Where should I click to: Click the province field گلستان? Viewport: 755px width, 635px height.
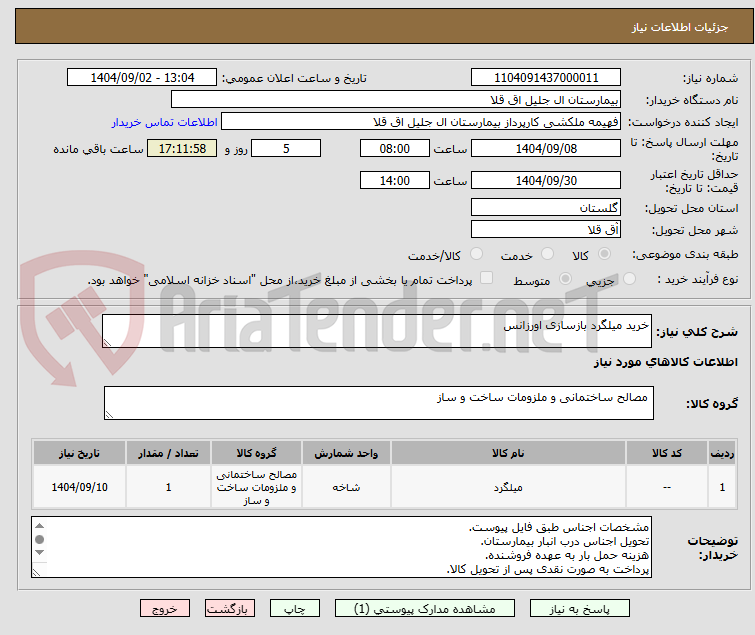click(x=546, y=207)
